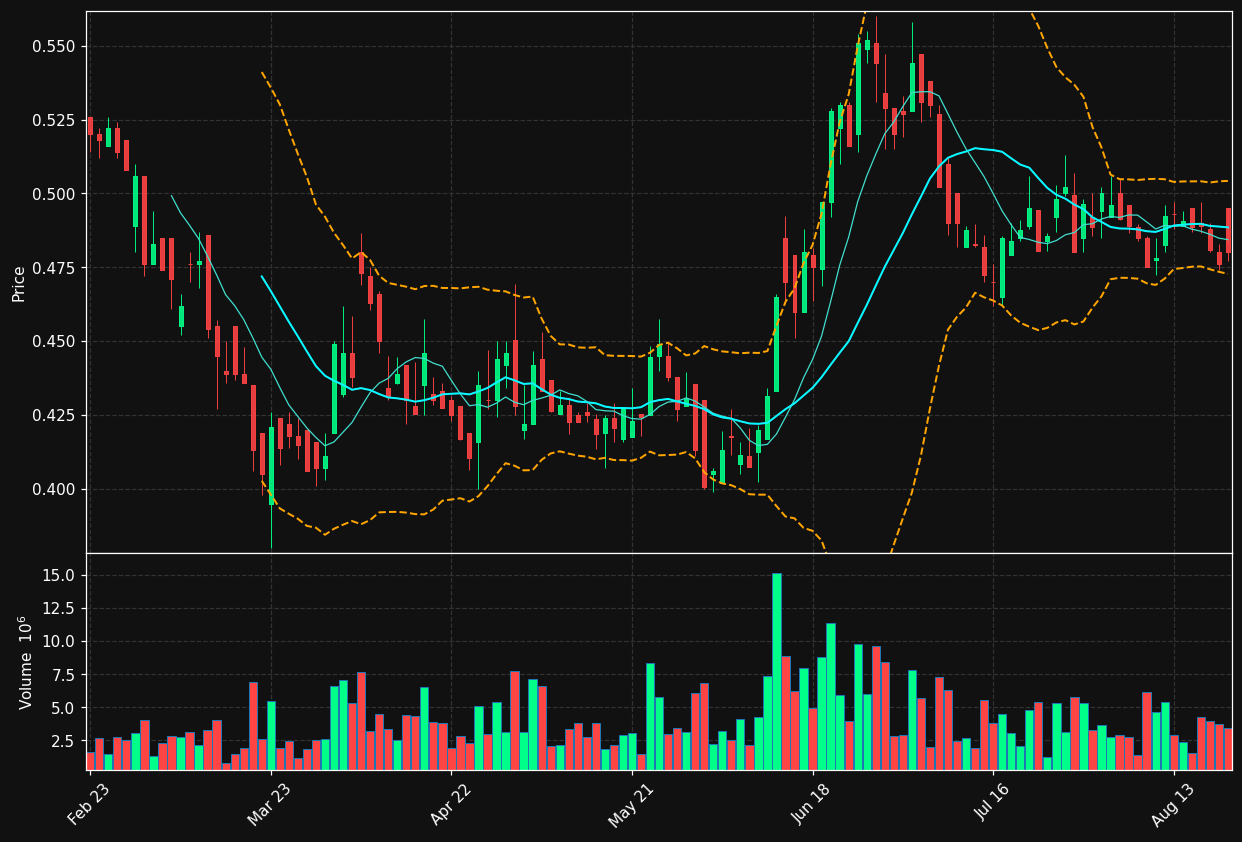
Task: Click the 0.550 price axis value
Action: pyautogui.click(x=54, y=47)
